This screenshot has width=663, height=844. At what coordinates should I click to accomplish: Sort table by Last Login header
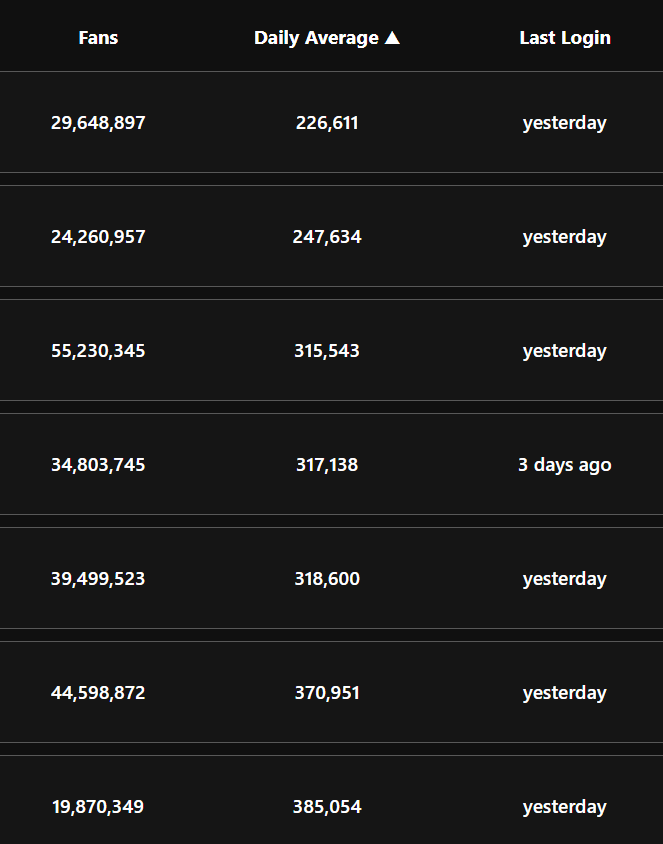coord(565,38)
